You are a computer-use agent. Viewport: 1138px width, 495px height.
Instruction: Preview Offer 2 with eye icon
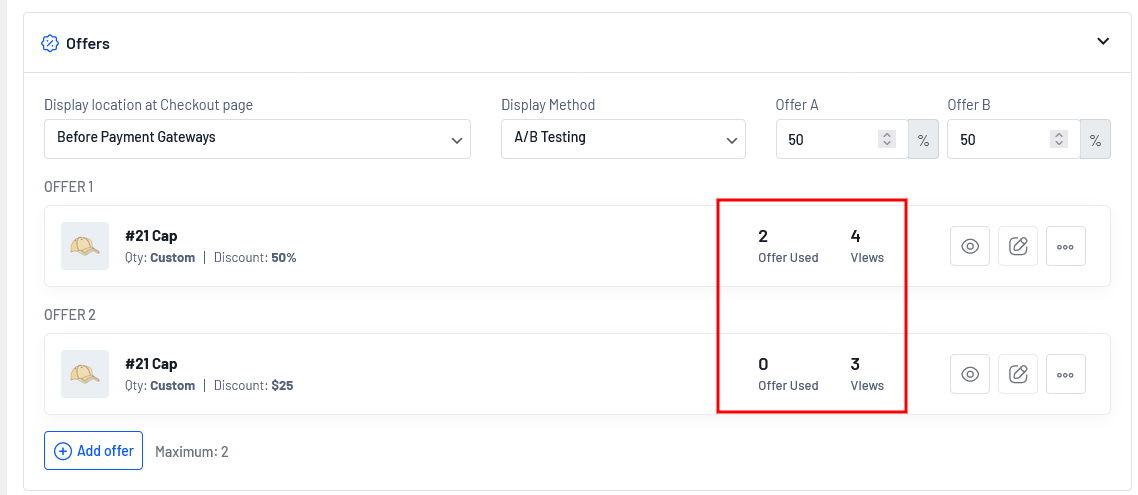tap(969, 374)
